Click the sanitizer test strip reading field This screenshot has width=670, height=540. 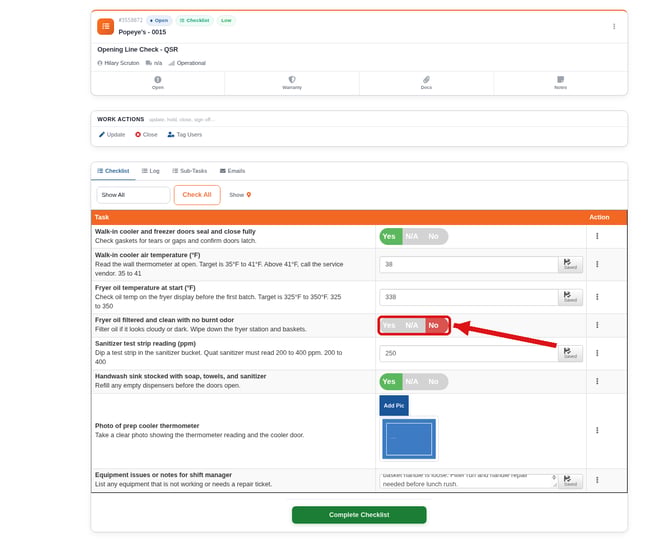click(x=469, y=353)
